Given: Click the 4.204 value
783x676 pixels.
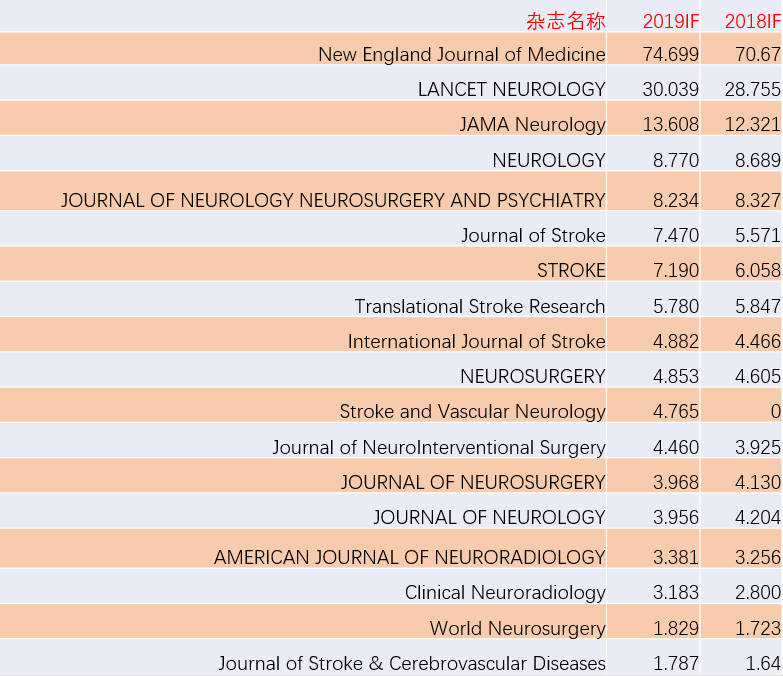Looking at the screenshot, I should point(758,518).
